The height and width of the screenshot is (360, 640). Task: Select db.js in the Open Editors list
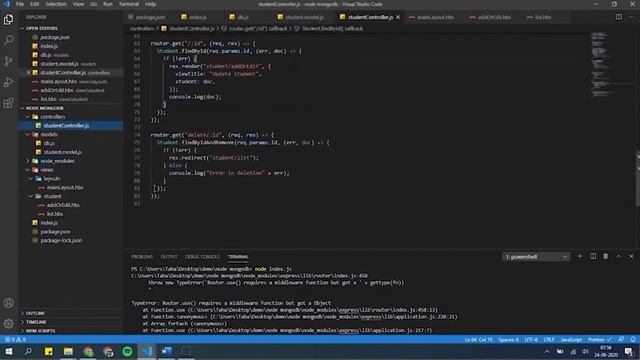click(46, 55)
